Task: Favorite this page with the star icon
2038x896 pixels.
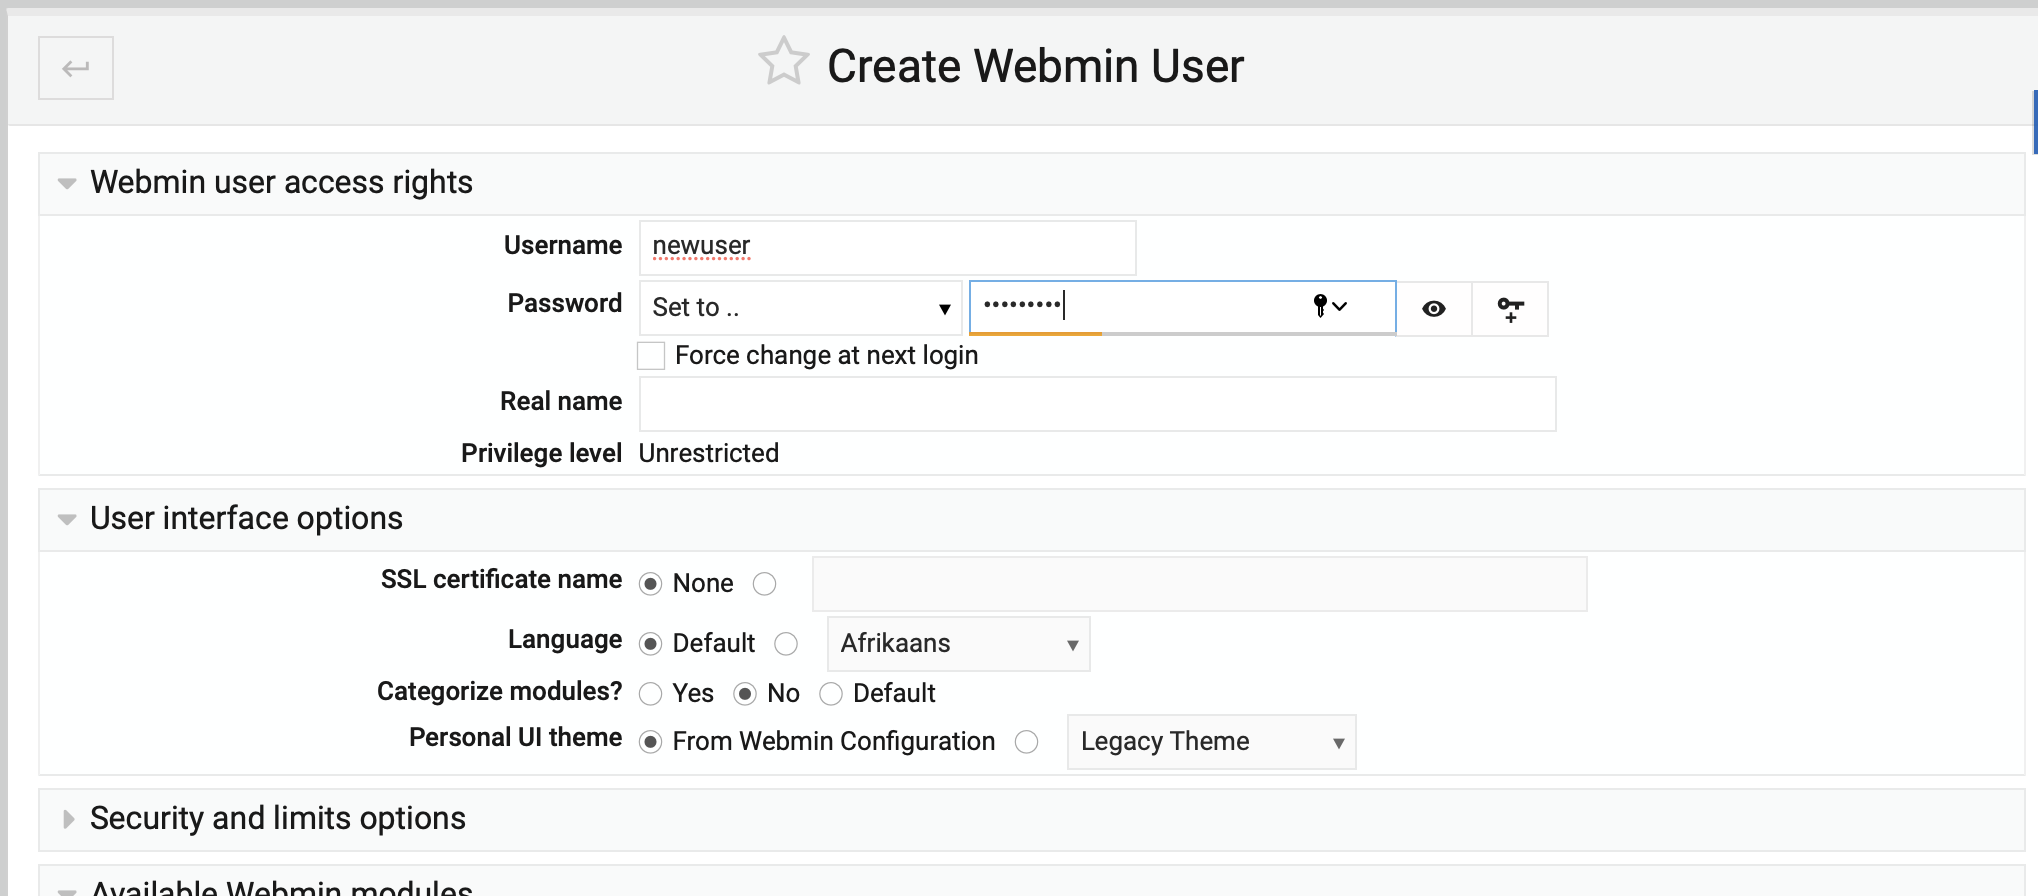Action: coord(783,62)
